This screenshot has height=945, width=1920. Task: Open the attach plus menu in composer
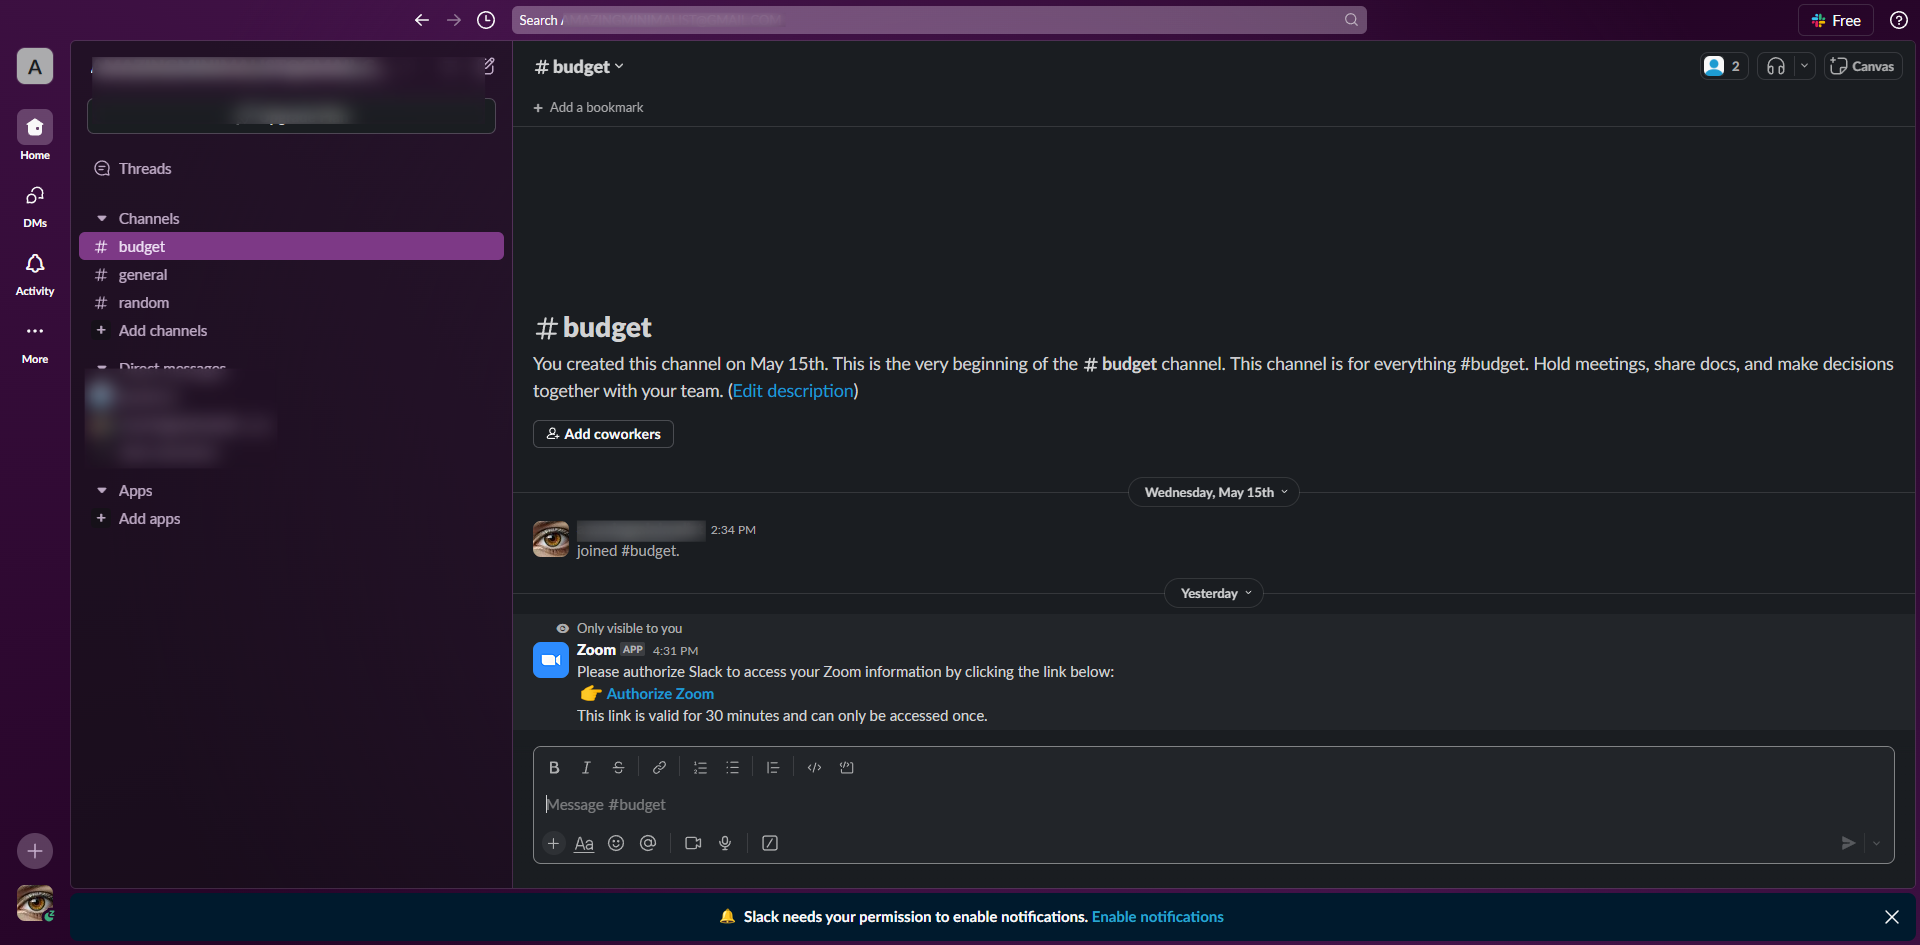(x=553, y=843)
